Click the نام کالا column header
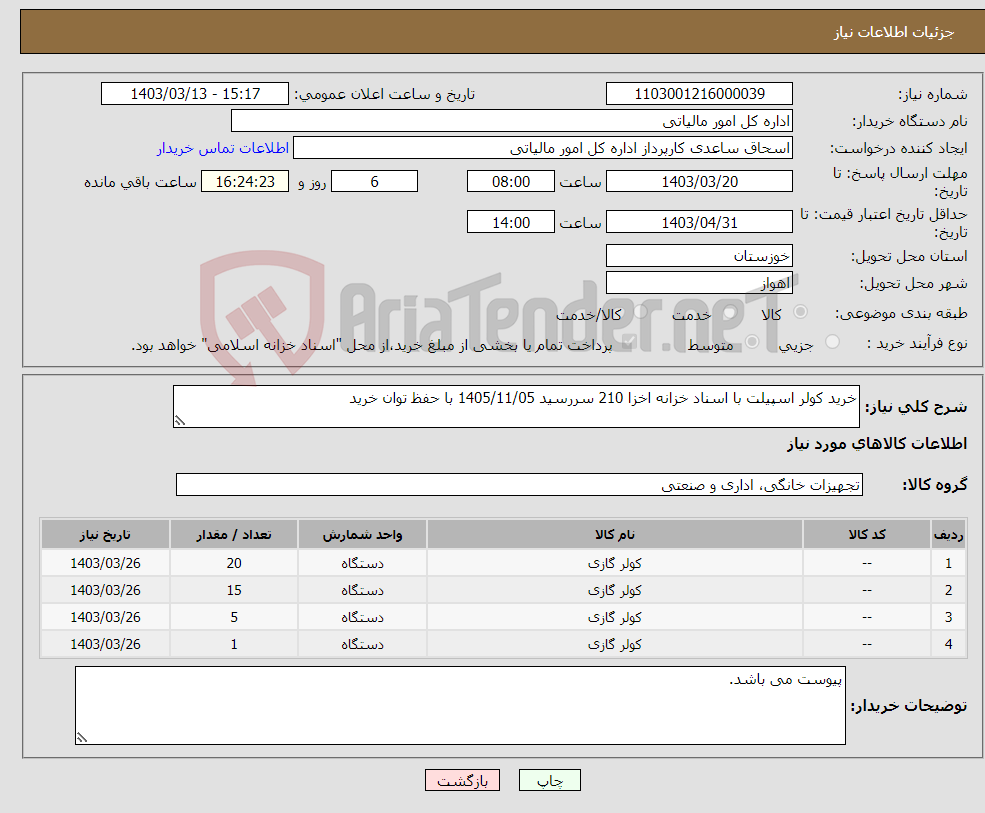Viewport: 985px width, 813px height. 615,535
